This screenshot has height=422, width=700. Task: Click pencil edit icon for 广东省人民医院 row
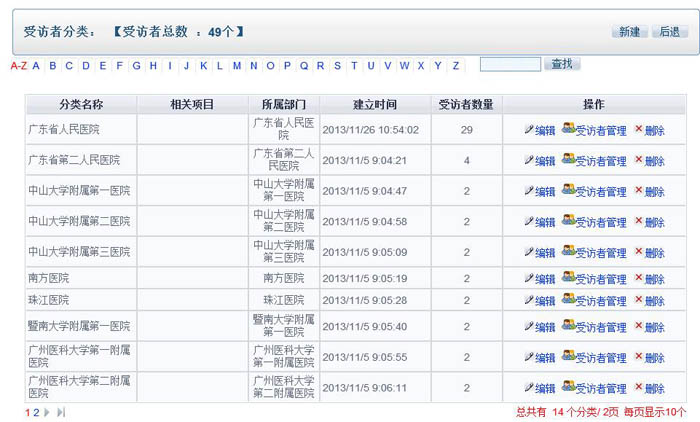[x=529, y=130]
